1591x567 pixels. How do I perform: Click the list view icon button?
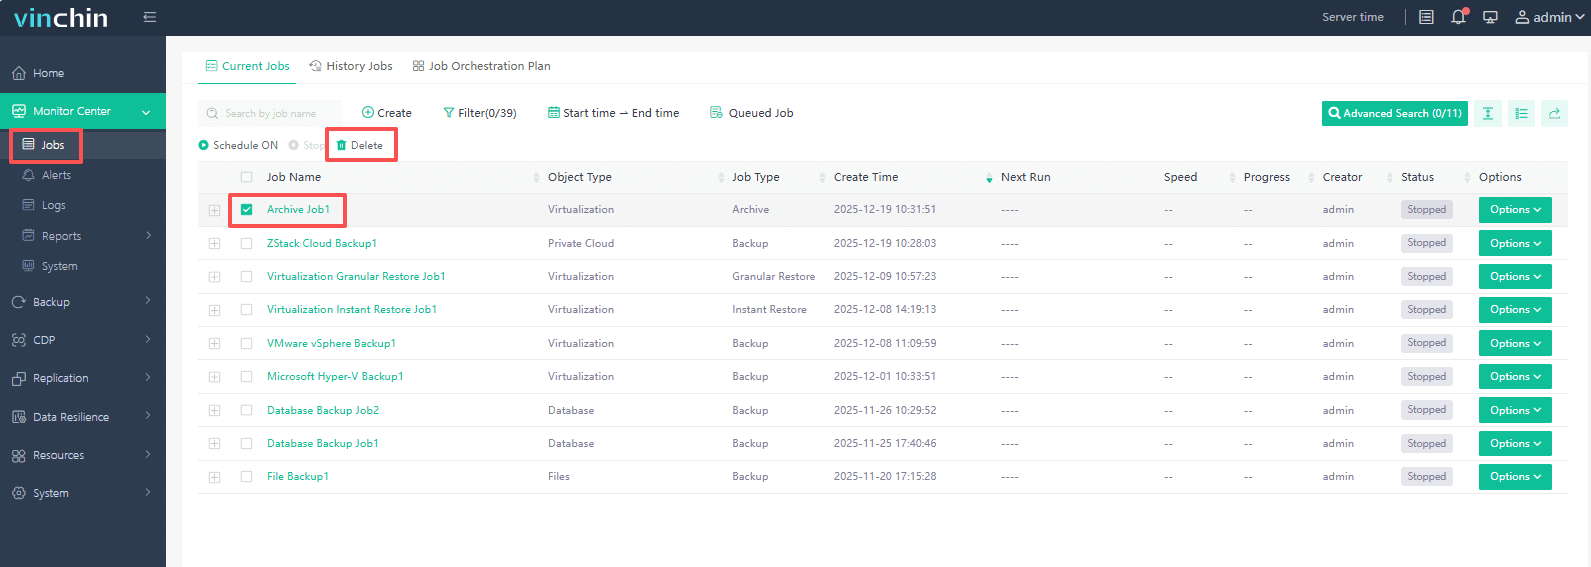[1521, 113]
